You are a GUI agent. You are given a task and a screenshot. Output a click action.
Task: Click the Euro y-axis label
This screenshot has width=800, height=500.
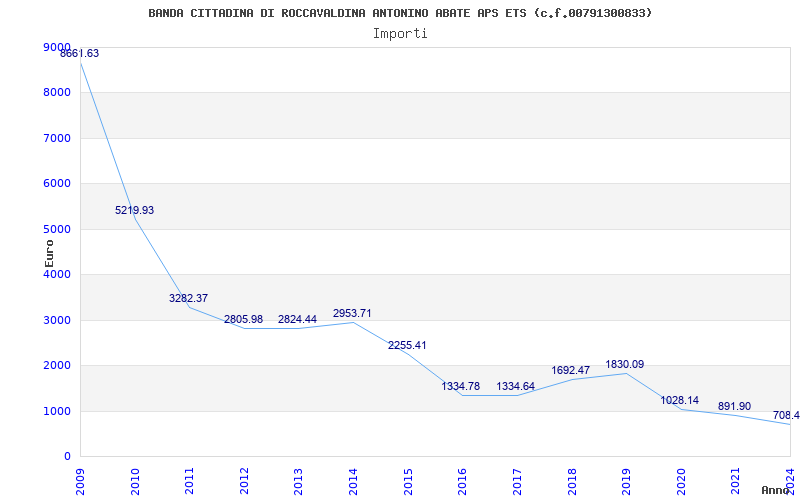point(49,253)
